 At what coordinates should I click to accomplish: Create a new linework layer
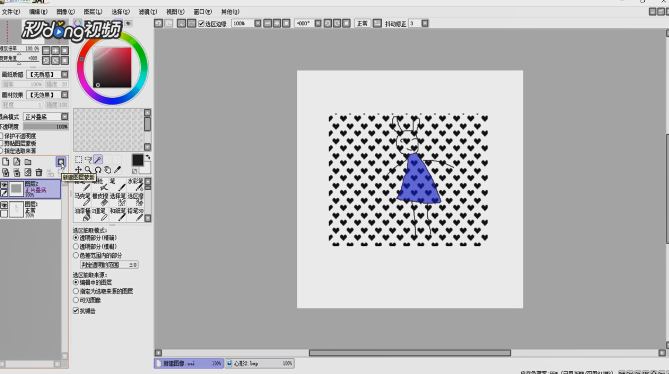[x=17, y=162]
